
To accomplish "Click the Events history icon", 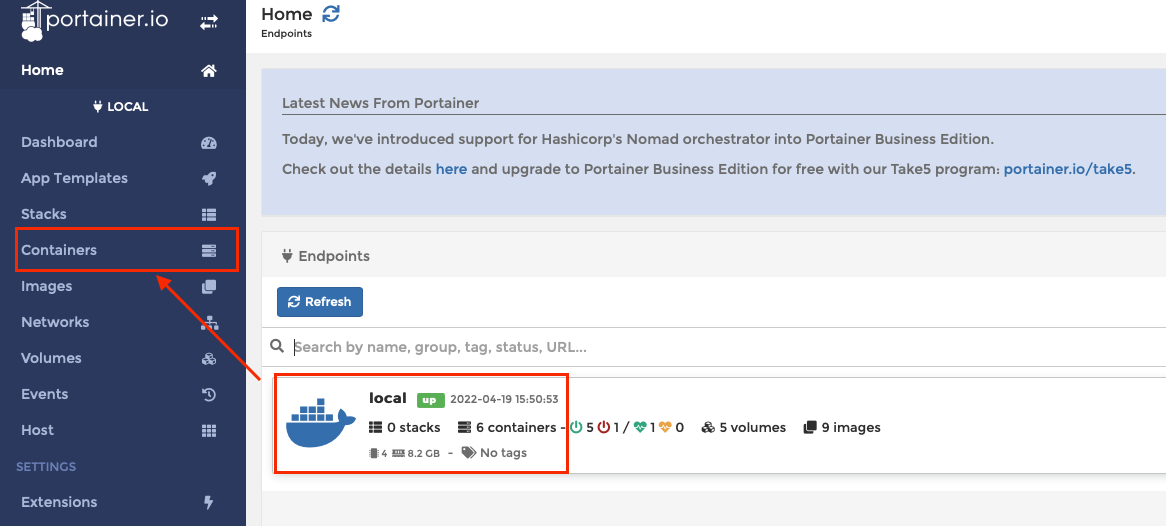I will click(x=209, y=394).
